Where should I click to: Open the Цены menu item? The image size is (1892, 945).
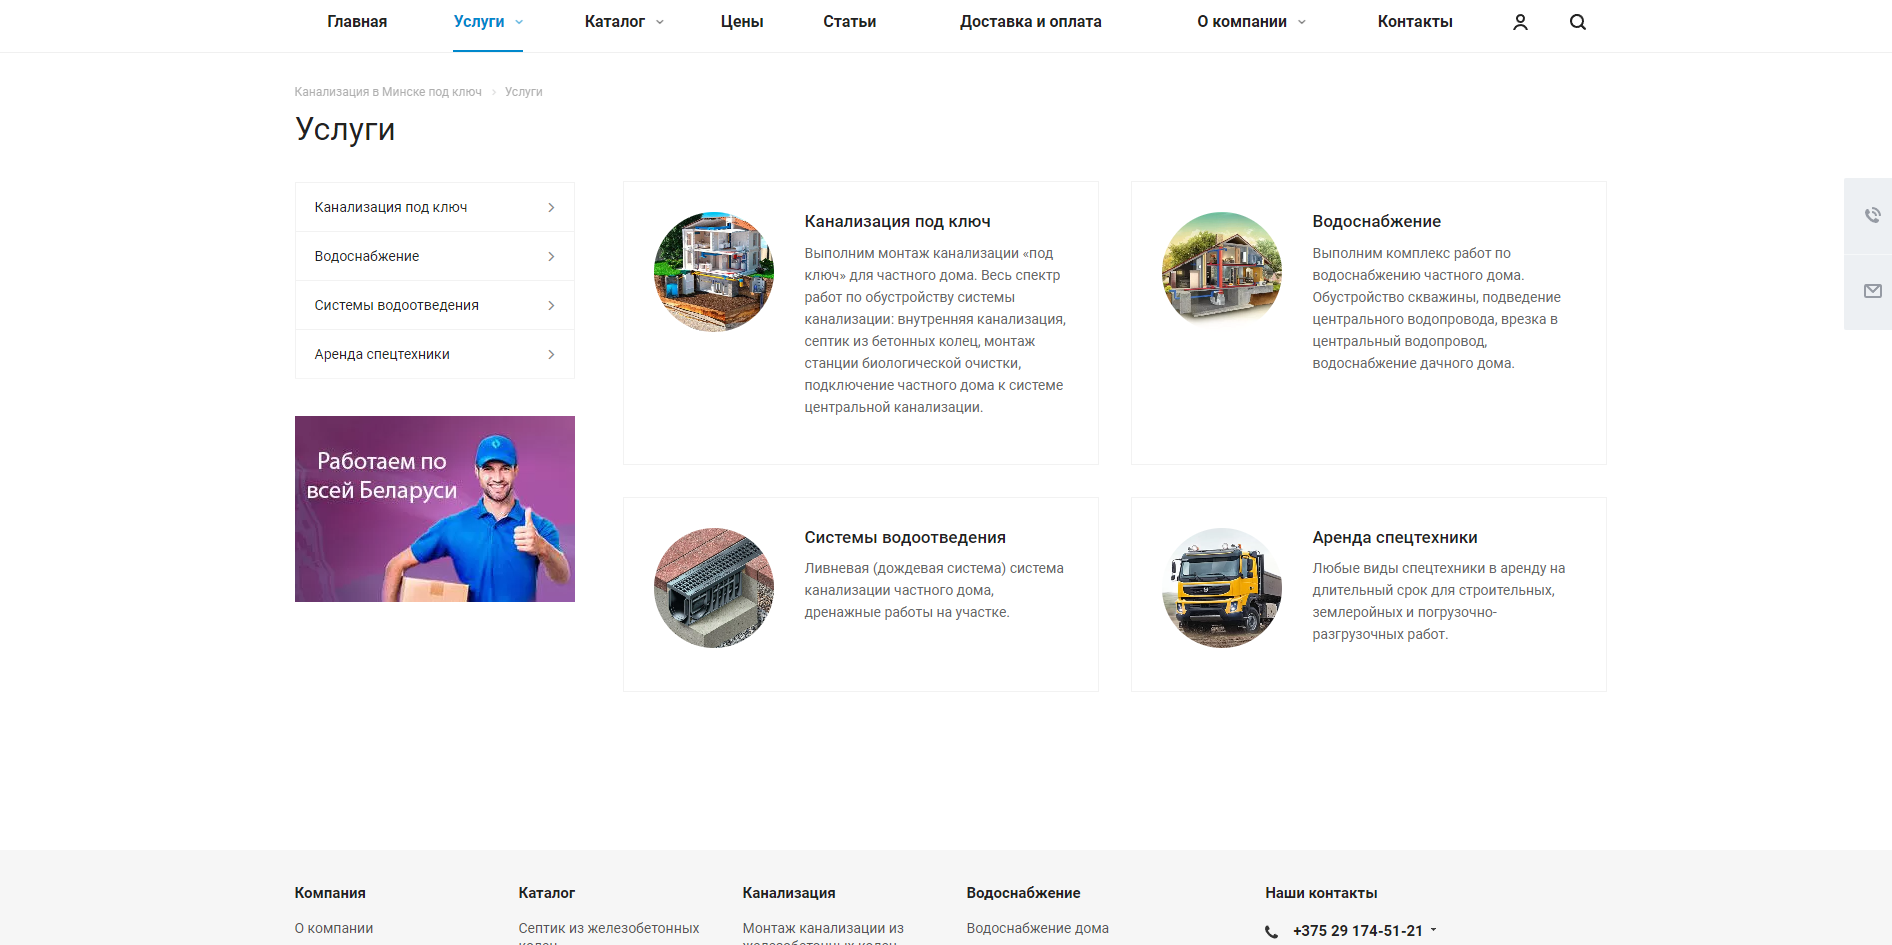pyautogui.click(x=742, y=22)
